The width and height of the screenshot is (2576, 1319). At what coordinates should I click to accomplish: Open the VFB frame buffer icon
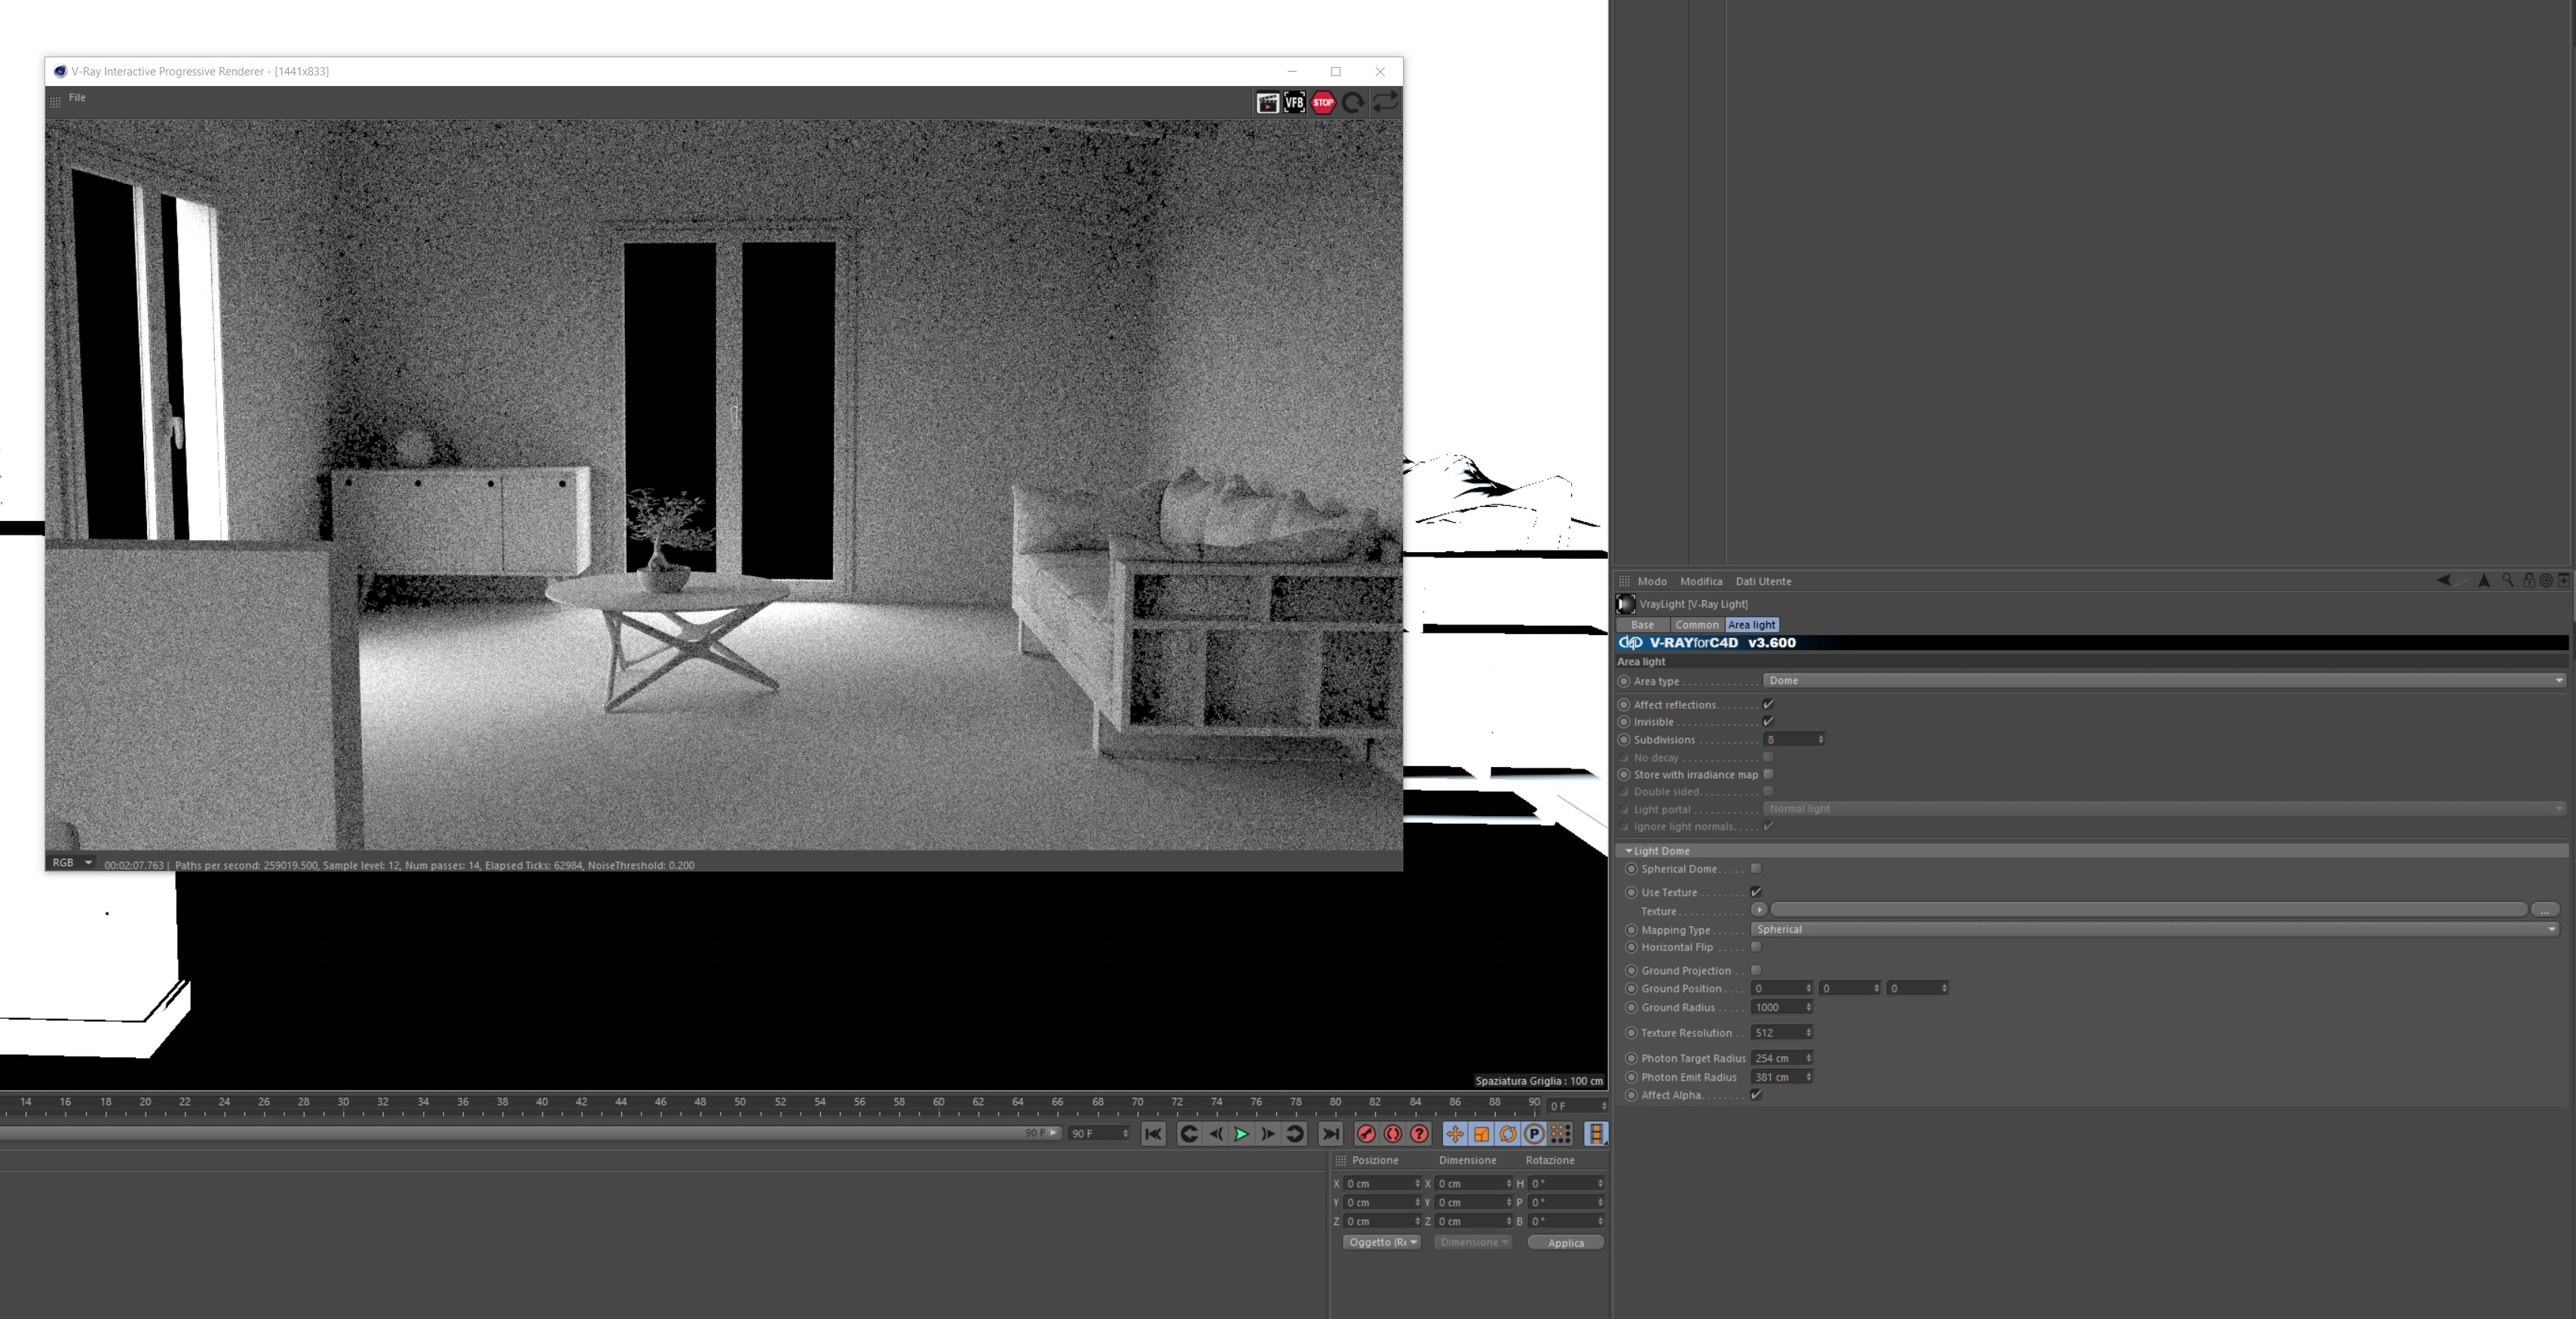click(x=1294, y=103)
